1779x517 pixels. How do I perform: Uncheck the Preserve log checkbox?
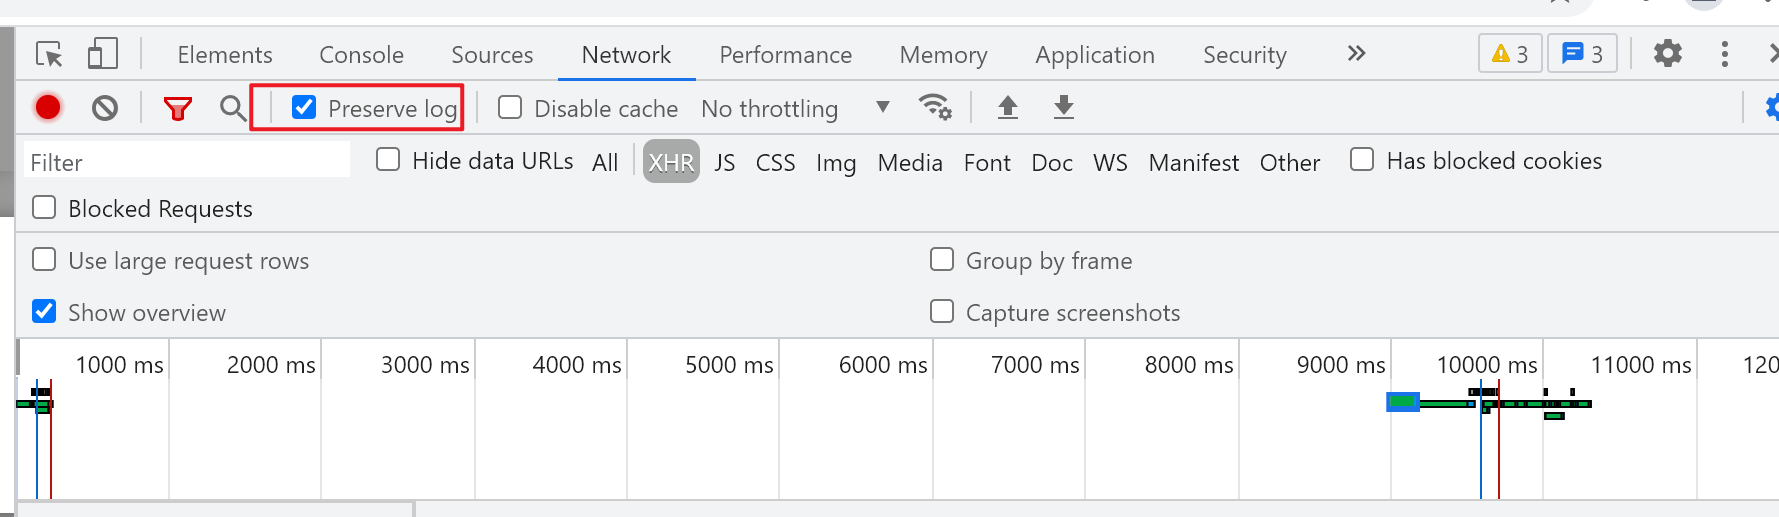(x=304, y=107)
